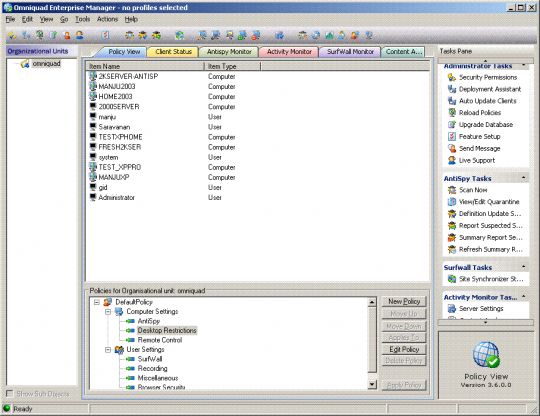Screen dimensions: 540x416
Task: Click the large Policy View globe icon
Action: 486,355
